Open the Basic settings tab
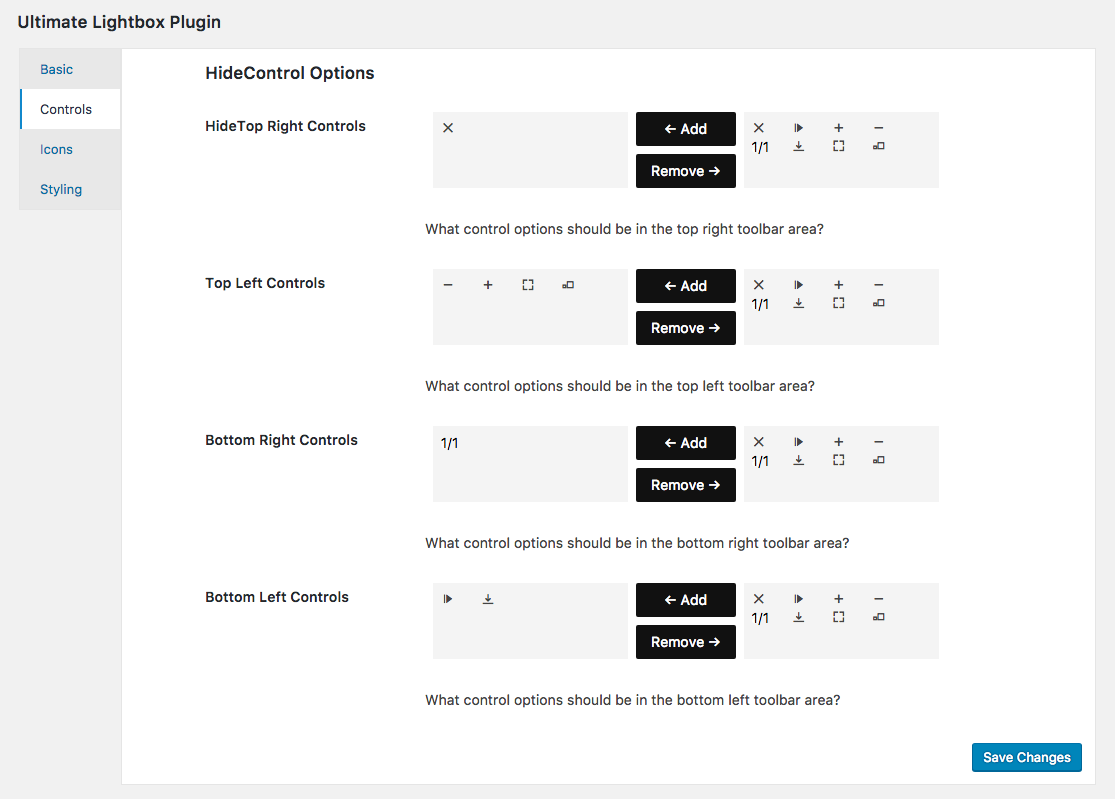Image resolution: width=1115 pixels, height=799 pixels. pos(56,70)
